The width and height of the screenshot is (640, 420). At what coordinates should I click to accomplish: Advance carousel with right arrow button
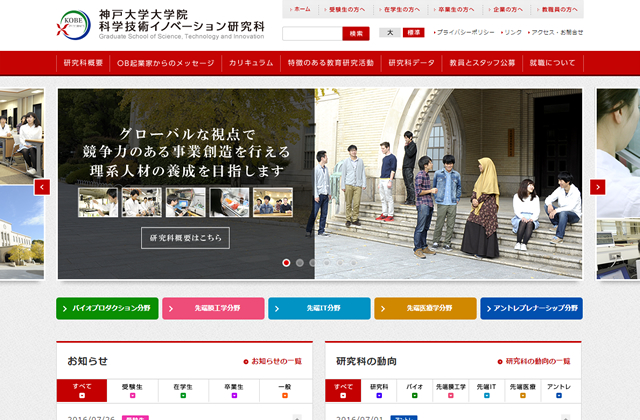tap(597, 187)
